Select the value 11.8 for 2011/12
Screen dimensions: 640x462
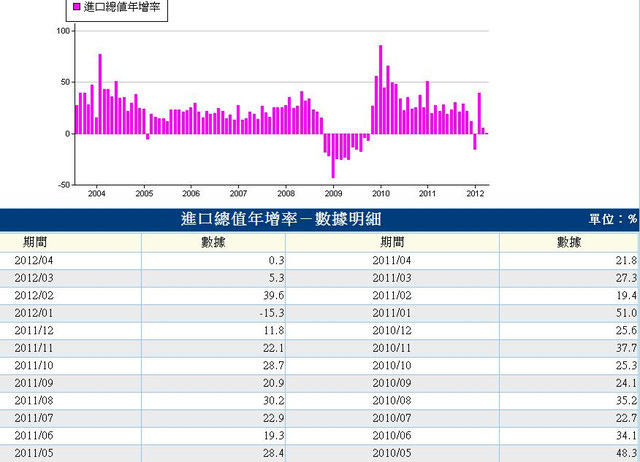pyautogui.click(x=213, y=331)
